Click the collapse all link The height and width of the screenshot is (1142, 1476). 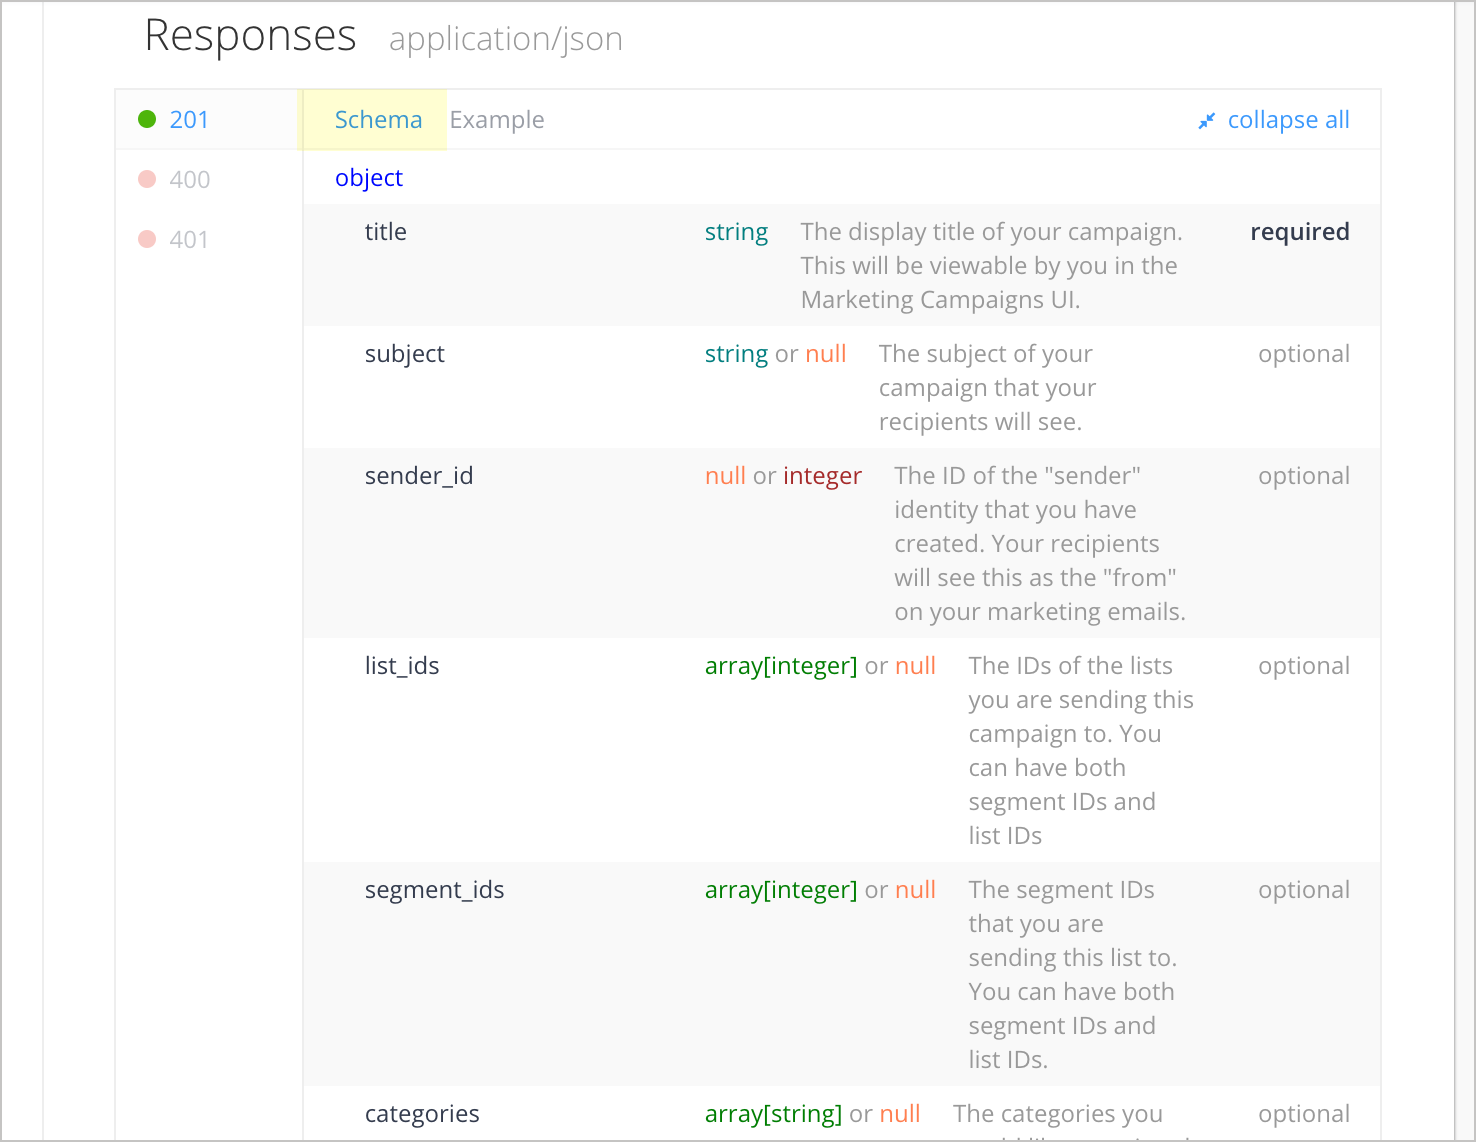[1289, 119]
